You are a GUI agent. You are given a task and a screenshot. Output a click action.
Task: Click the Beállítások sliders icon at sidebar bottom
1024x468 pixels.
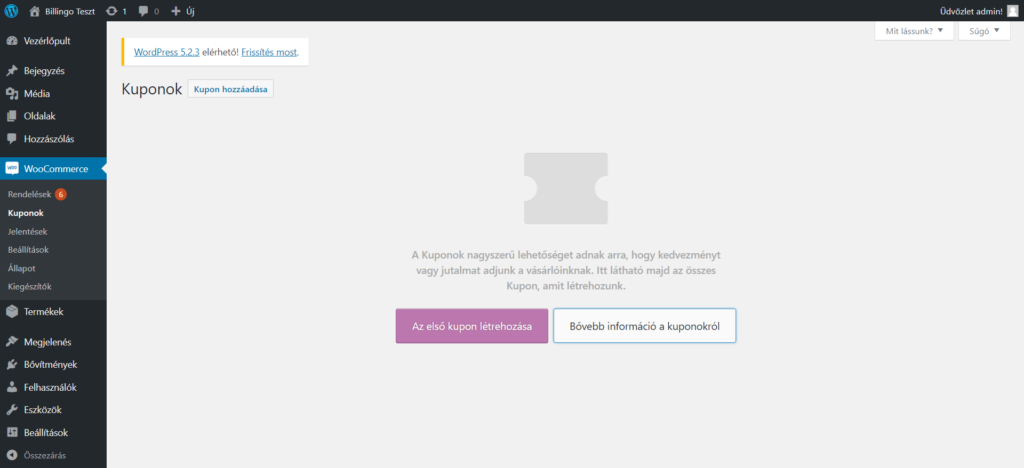point(11,432)
